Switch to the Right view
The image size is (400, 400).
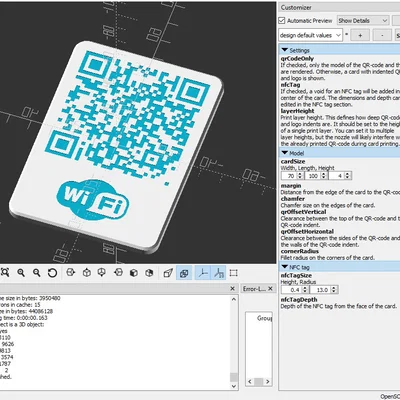(x=71, y=273)
